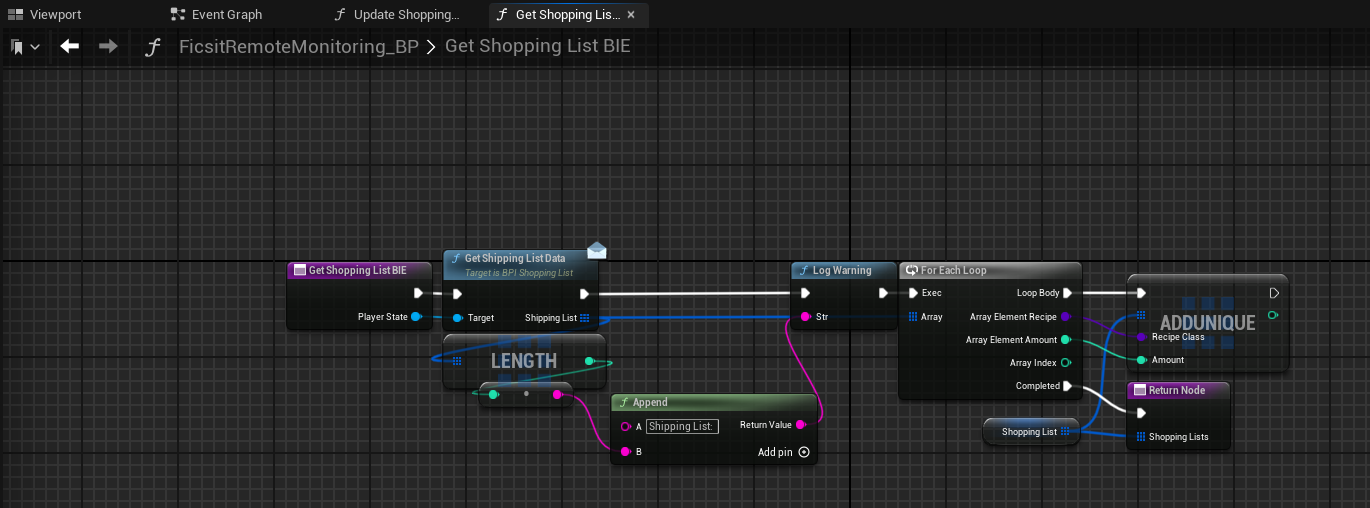Click Add pin on Append node
Image resolution: width=1370 pixels, height=508 pixels.
click(x=783, y=452)
